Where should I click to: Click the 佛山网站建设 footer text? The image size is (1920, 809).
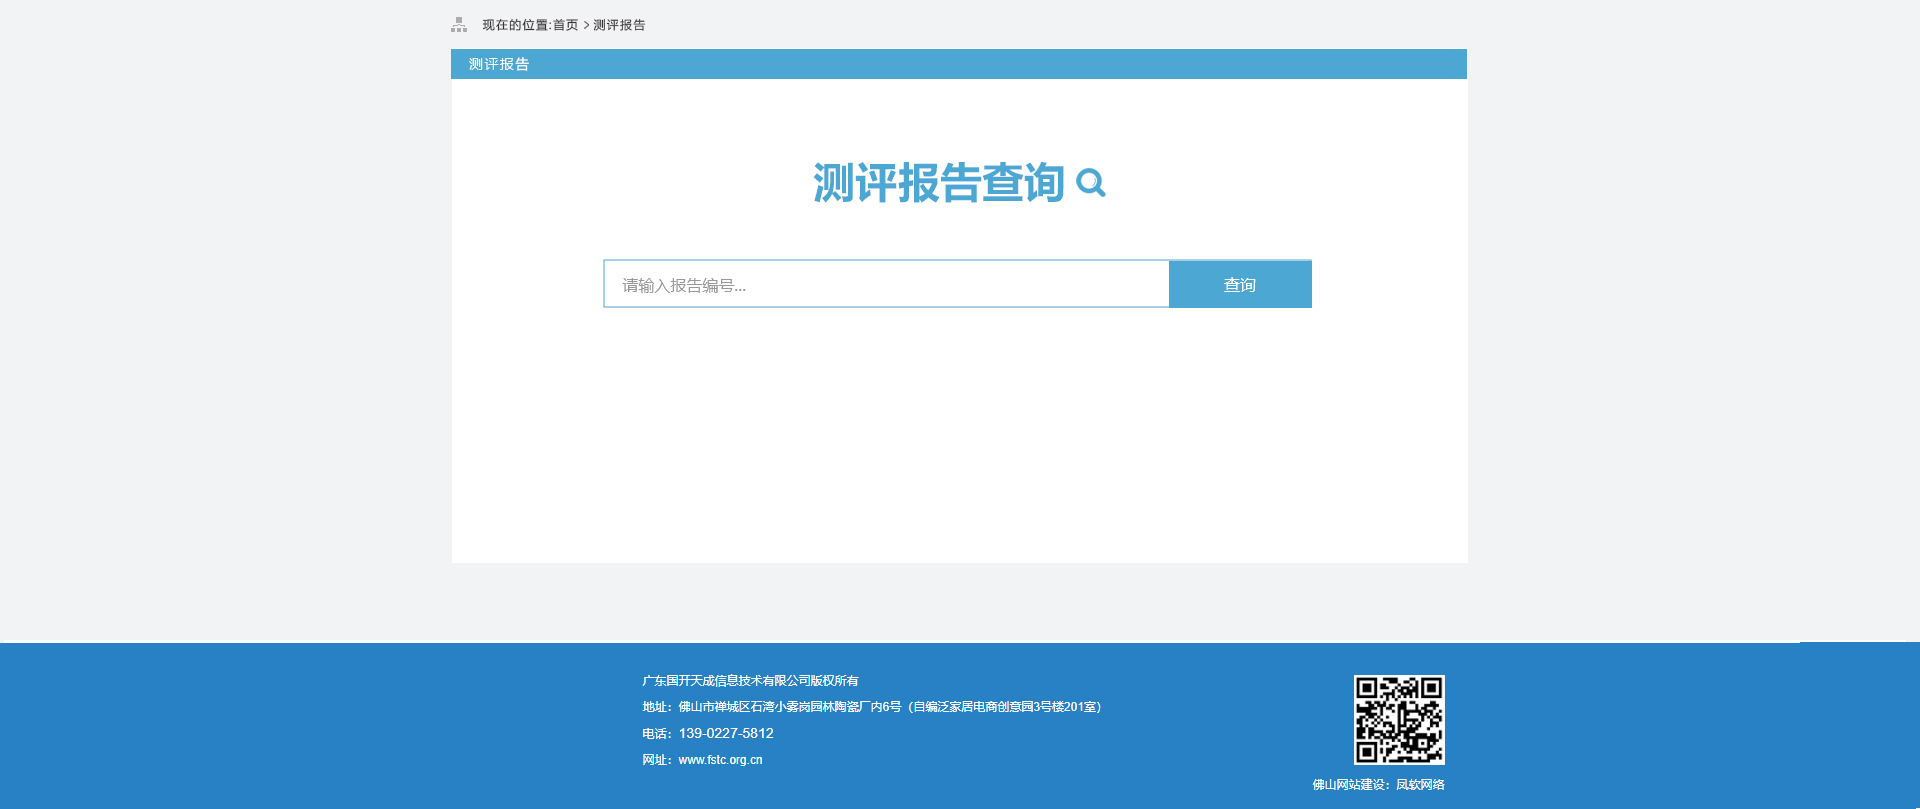pos(1349,785)
